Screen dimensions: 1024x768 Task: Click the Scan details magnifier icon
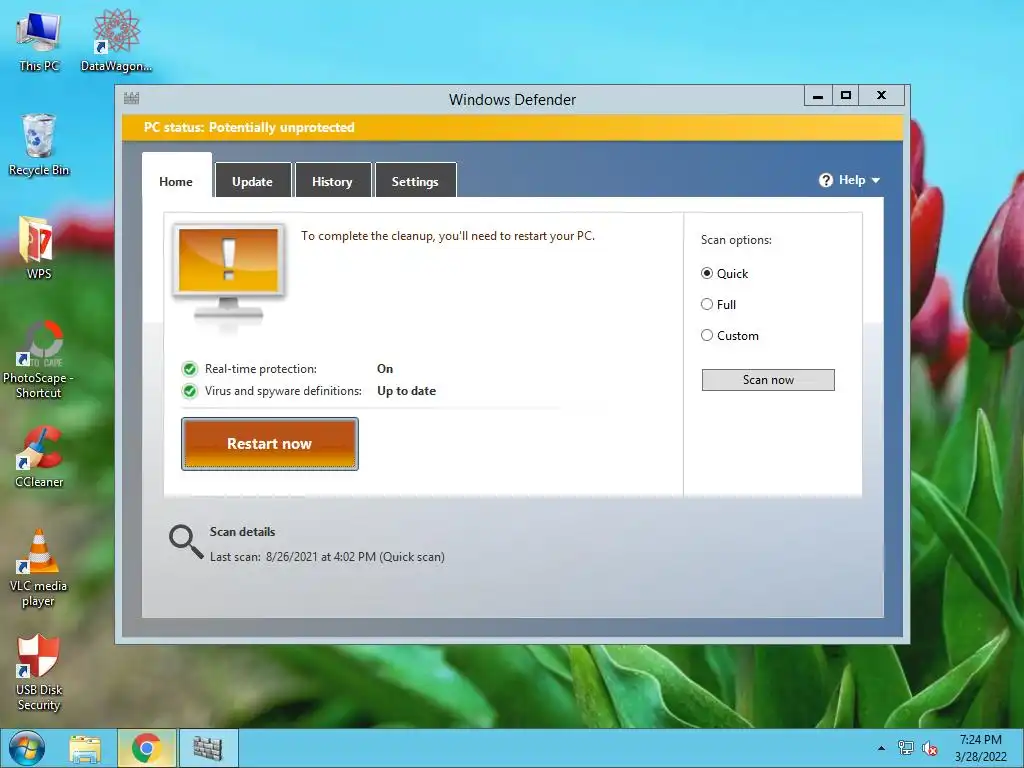coord(186,542)
